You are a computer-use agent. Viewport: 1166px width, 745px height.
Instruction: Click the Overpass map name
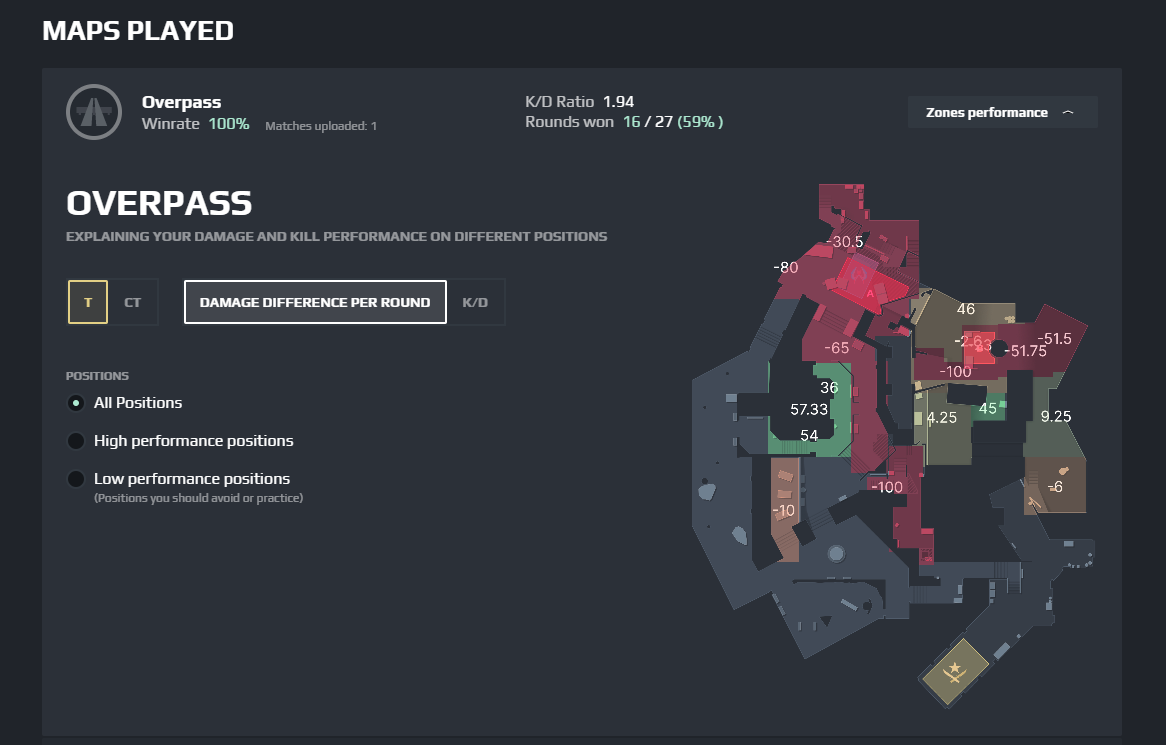click(x=181, y=102)
